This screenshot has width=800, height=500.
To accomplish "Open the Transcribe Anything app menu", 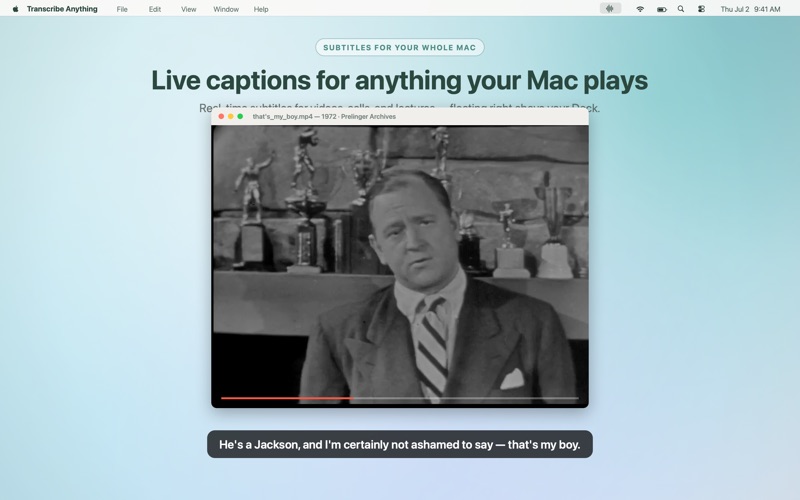I will click(62, 9).
